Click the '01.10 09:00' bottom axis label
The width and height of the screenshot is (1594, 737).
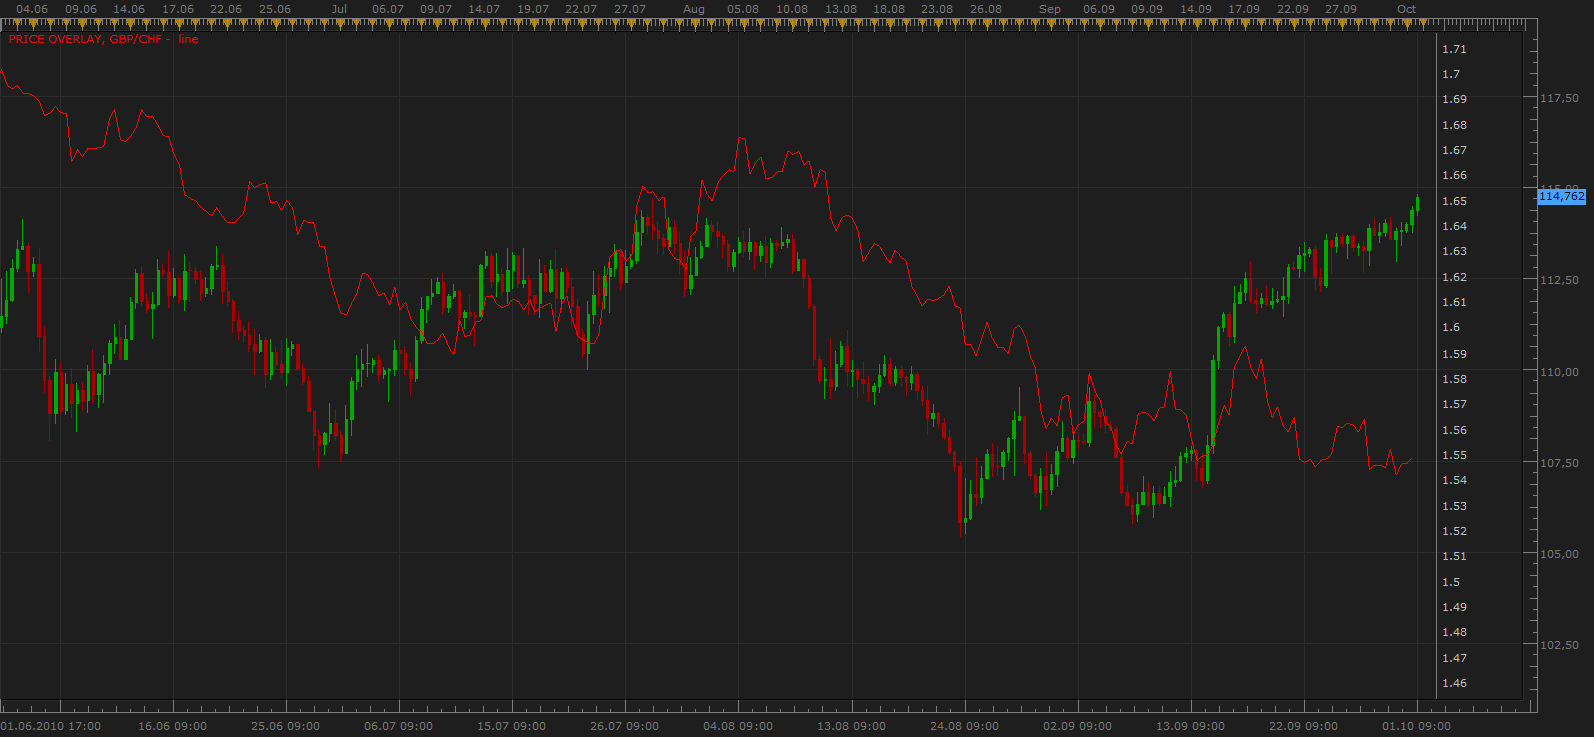click(1416, 726)
